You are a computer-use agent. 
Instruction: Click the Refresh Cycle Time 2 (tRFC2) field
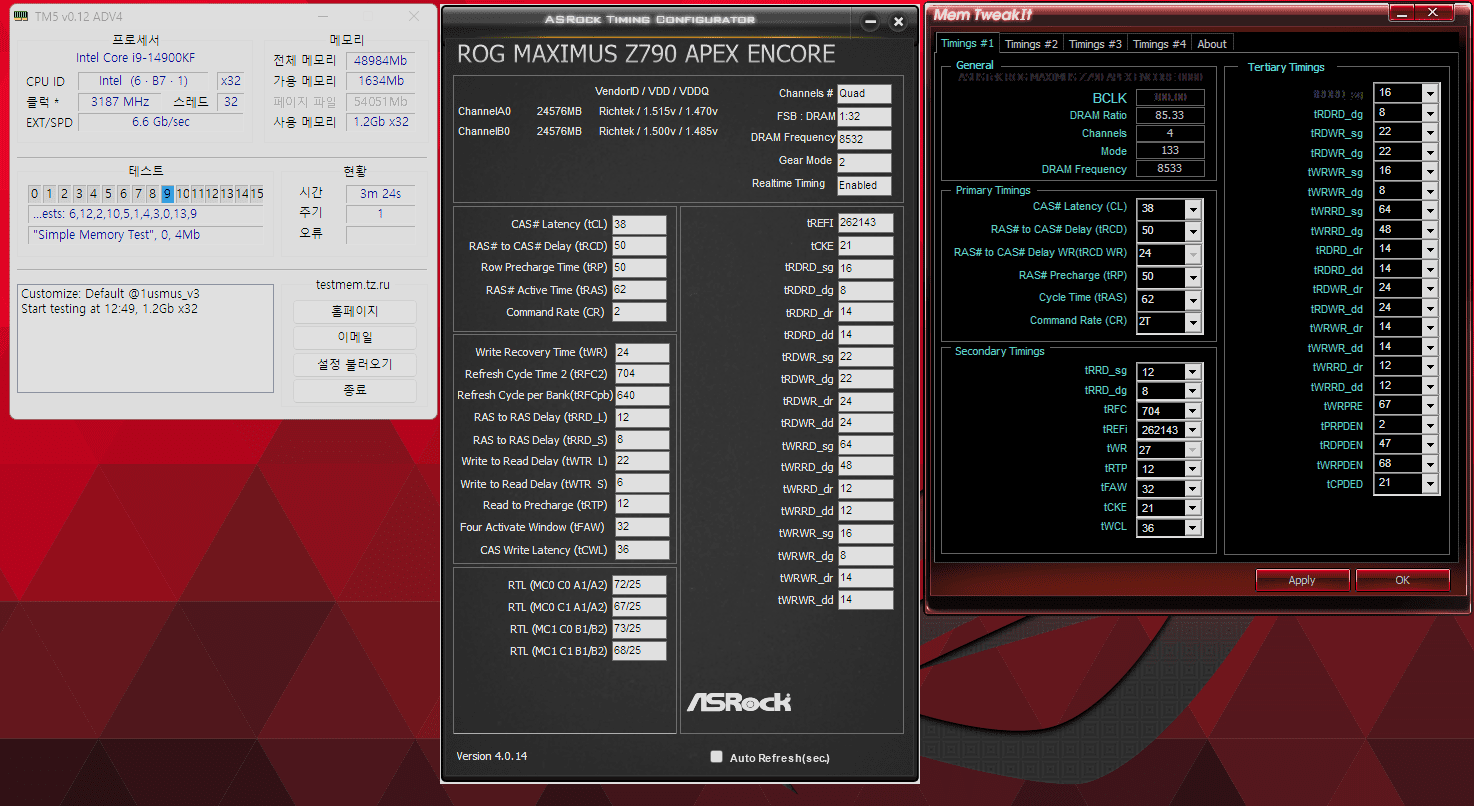click(641, 374)
